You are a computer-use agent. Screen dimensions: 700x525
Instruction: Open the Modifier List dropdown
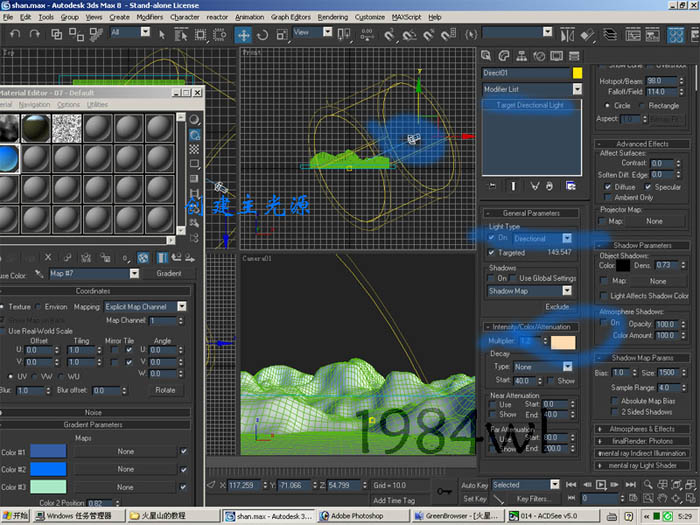click(x=577, y=89)
